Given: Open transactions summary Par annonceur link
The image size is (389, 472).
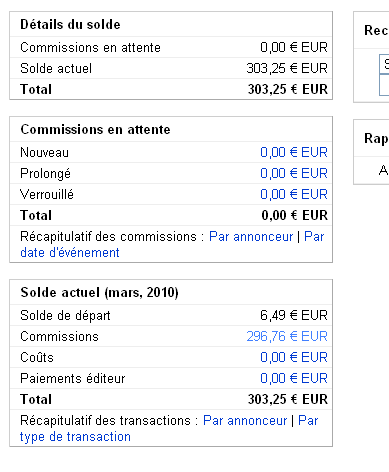Looking at the screenshot, I should [245, 421].
